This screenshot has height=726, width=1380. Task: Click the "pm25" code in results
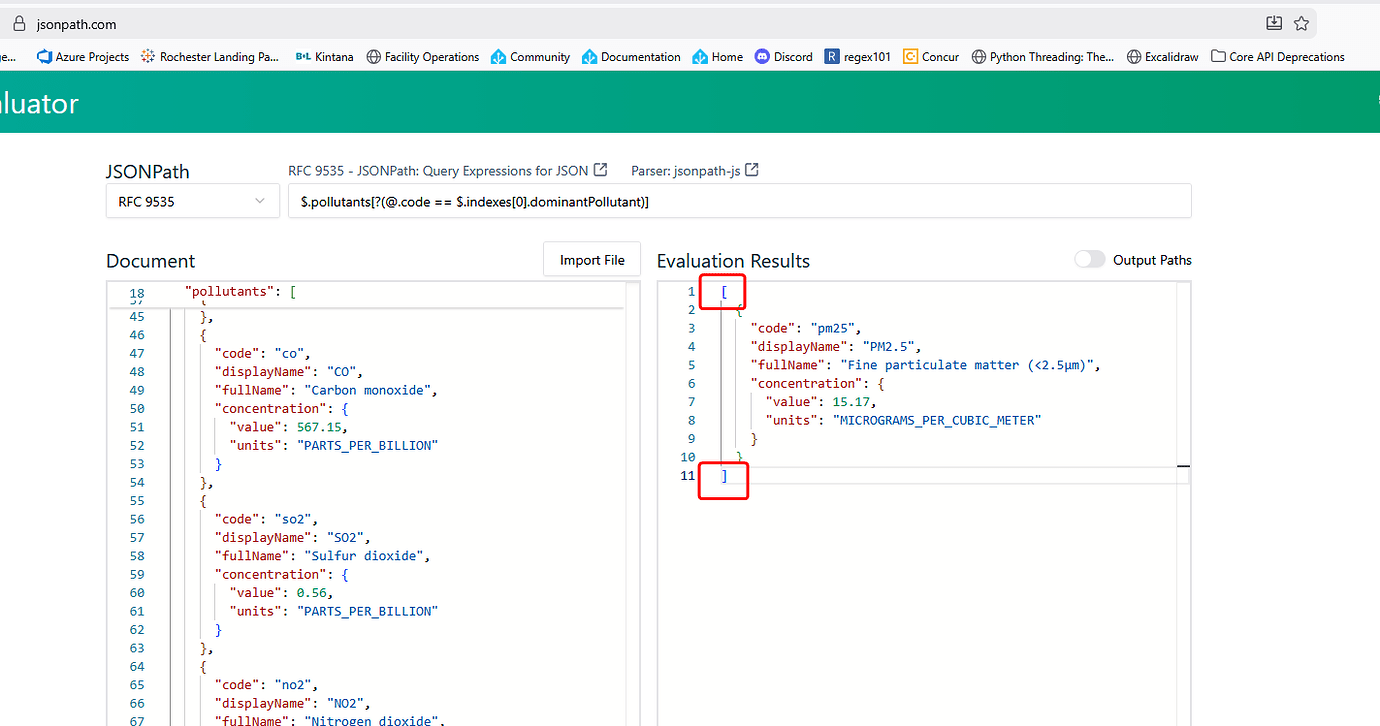coord(833,328)
